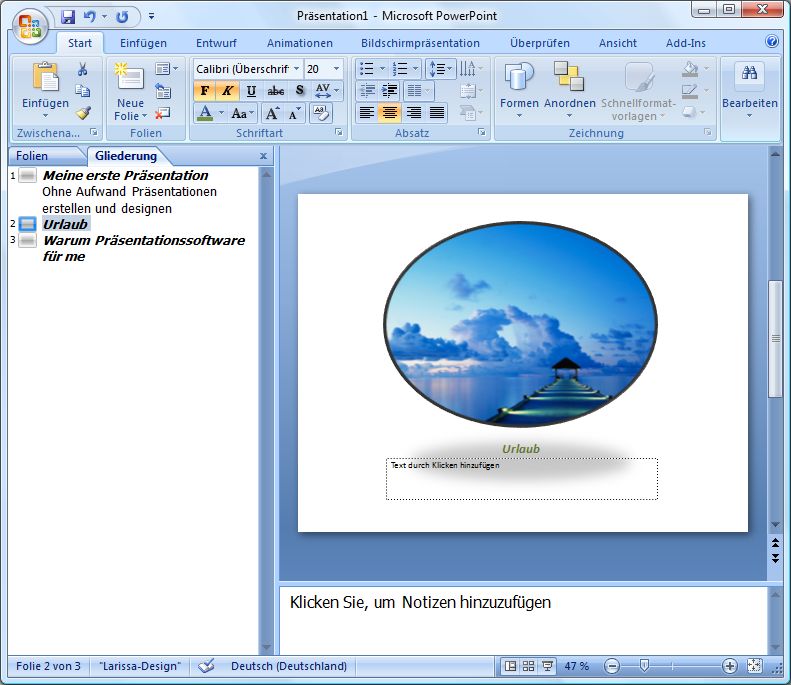Expand the change case Aa menu
Screen dimensions: 791x685
(x=243, y=113)
